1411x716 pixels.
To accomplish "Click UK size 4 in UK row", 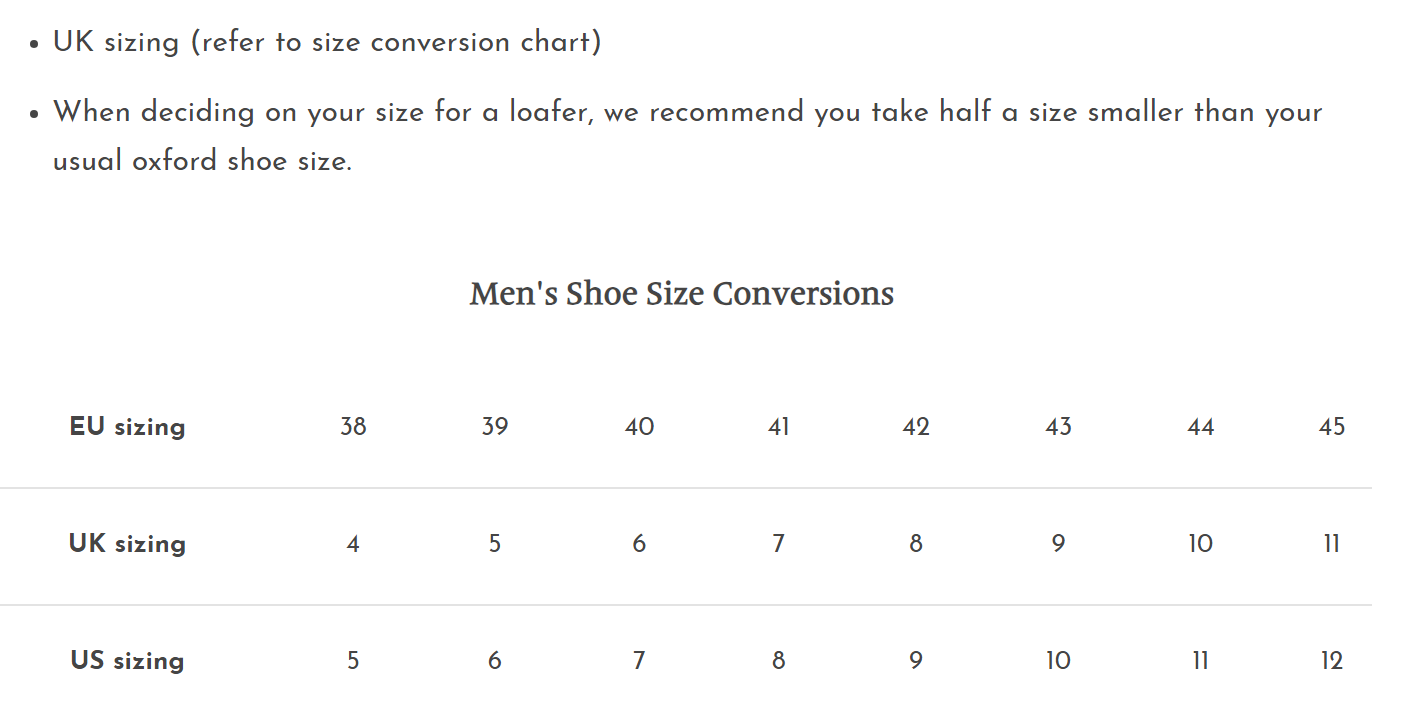I will (353, 544).
